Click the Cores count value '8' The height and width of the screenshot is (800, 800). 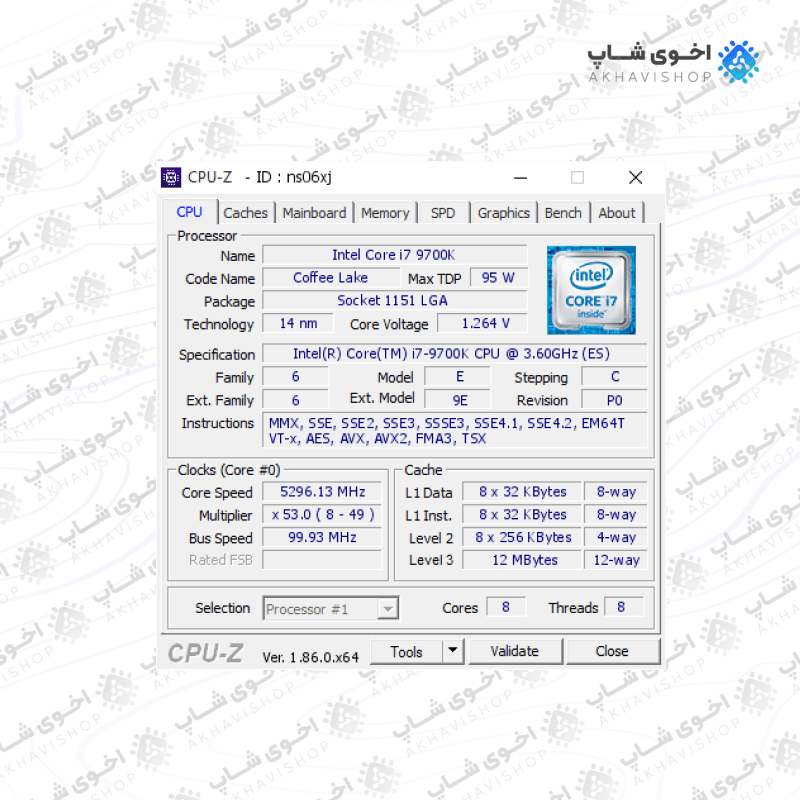point(506,607)
